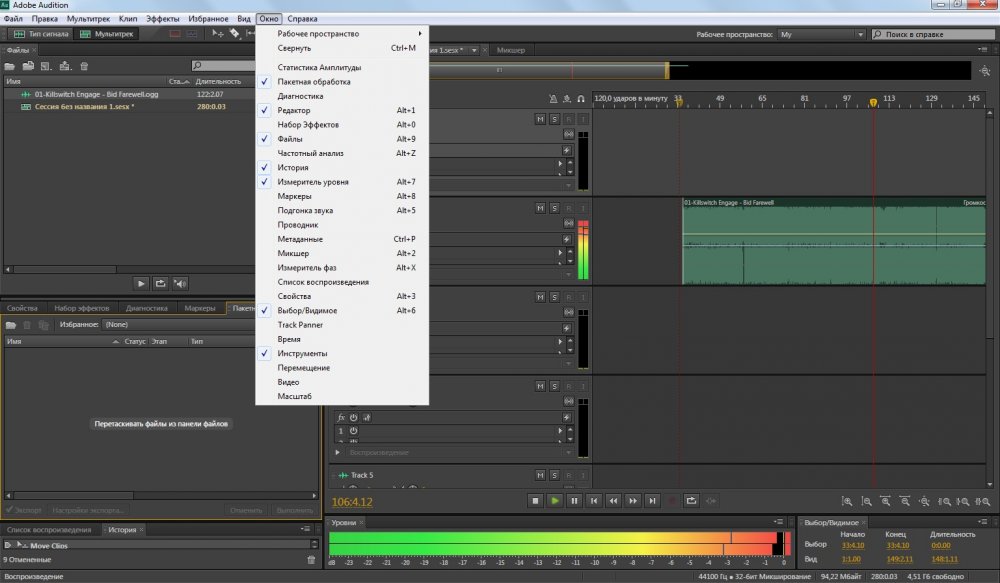The image size is (1000, 583).
Task: Open session tab dropdown arrow in editor
Action: 474,50
